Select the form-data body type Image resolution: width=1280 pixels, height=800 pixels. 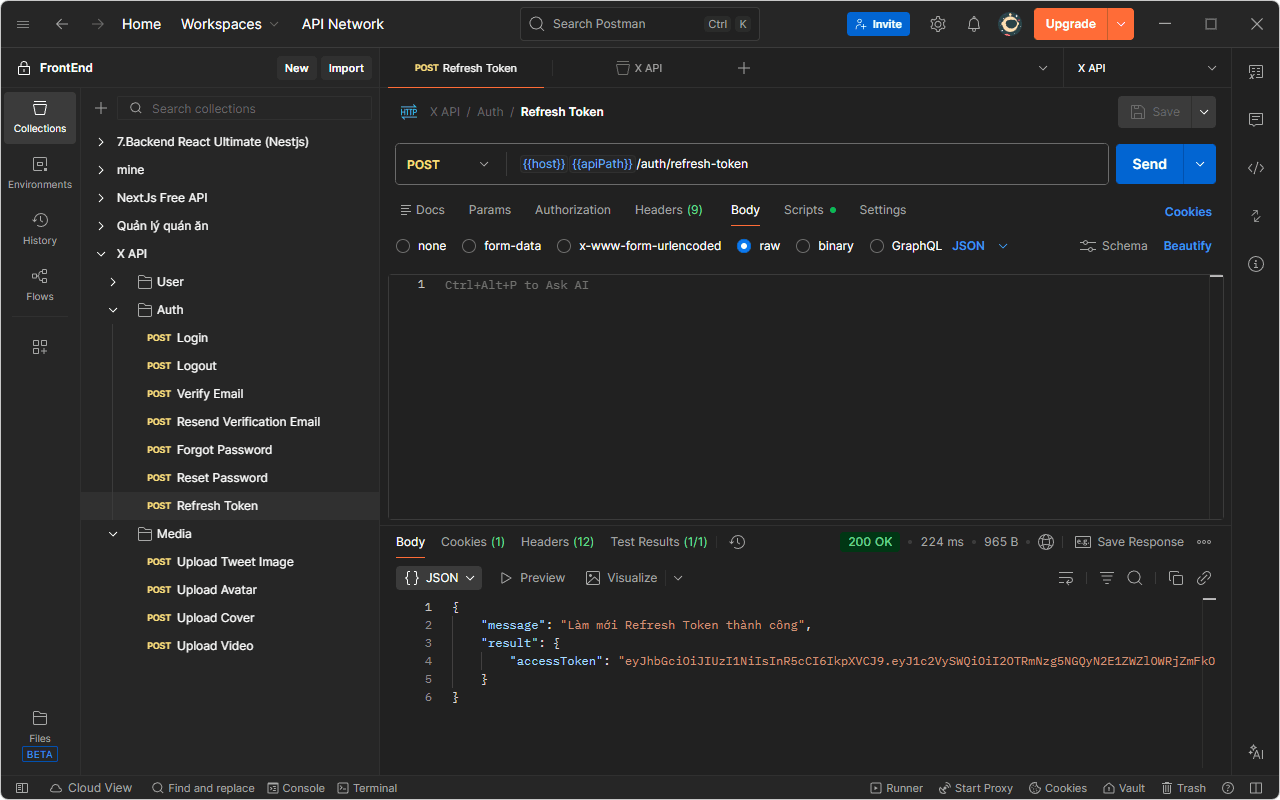click(x=469, y=246)
